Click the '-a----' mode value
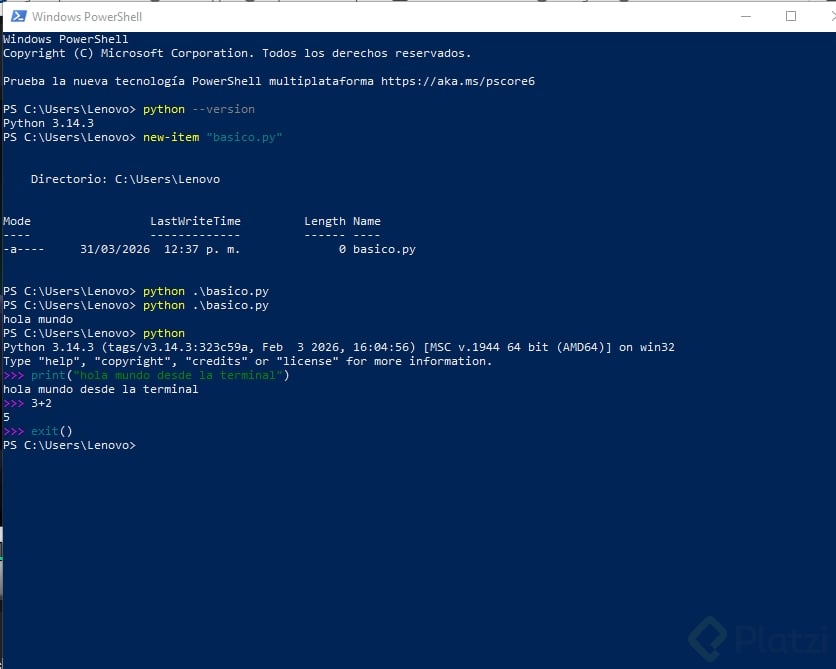This screenshot has width=836, height=669. point(23,249)
